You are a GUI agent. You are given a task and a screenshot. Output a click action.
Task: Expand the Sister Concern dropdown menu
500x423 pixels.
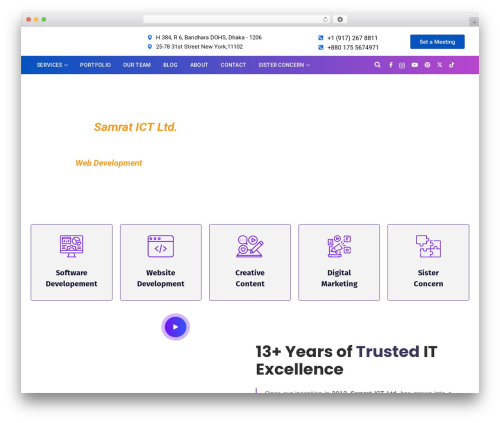pyautogui.click(x=284, y=65)
